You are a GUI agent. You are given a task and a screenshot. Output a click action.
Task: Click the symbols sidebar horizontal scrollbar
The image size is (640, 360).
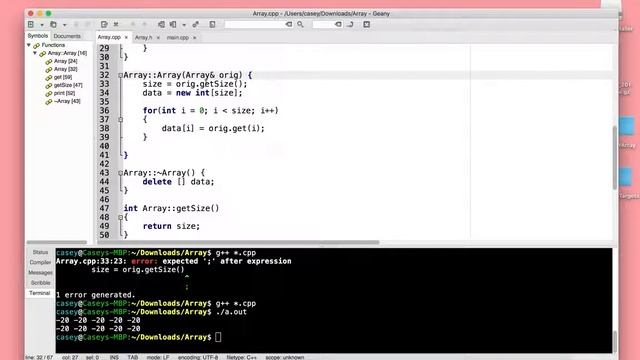(x=57, y=242)
